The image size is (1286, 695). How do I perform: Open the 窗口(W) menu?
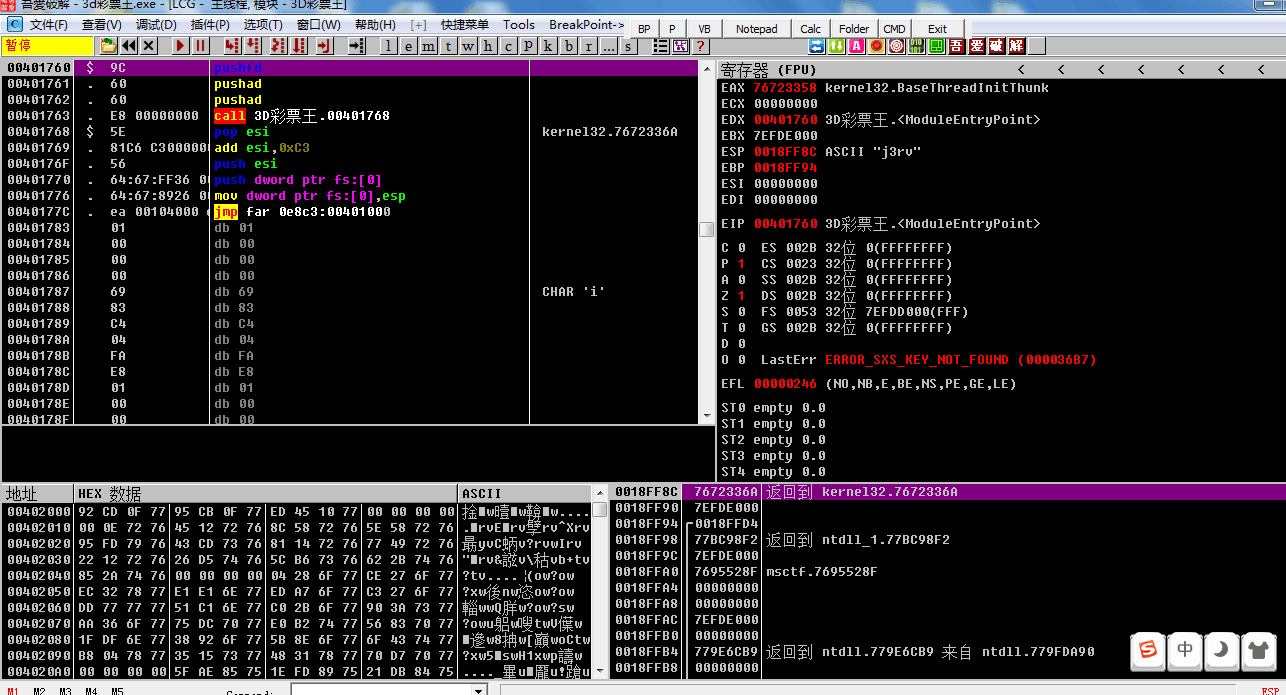[x=319, y=25]
